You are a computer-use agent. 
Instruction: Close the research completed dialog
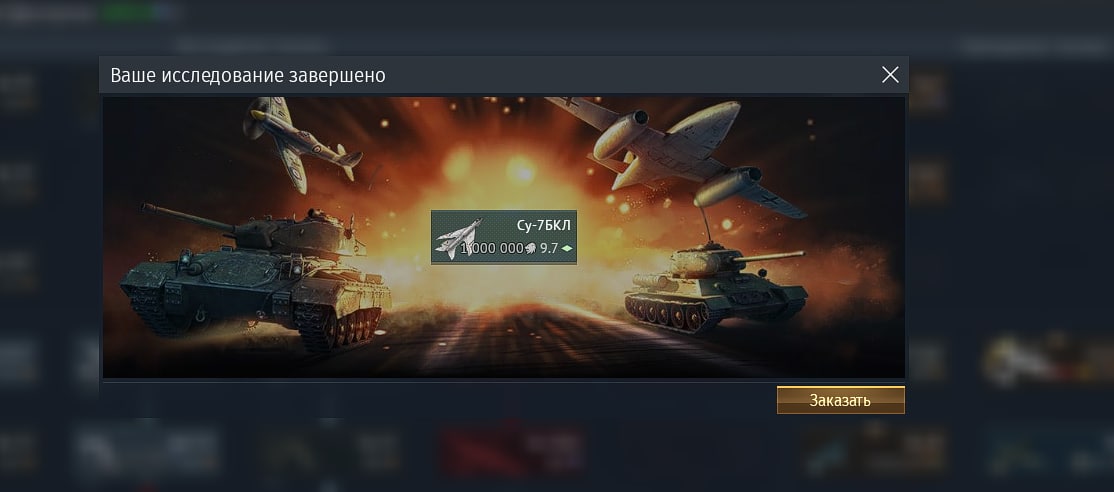click(890, 75)
